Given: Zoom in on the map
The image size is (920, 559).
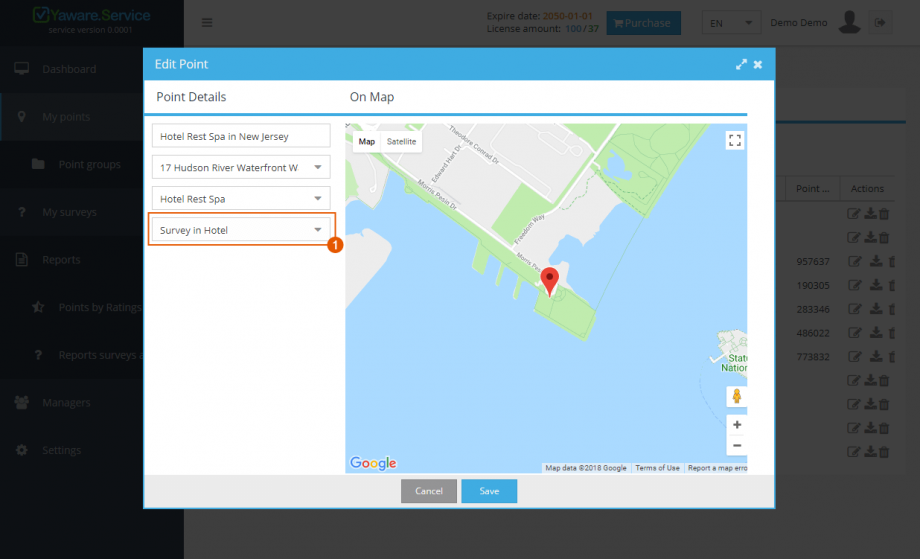Looking at the screenshot, I should point(737,425).
